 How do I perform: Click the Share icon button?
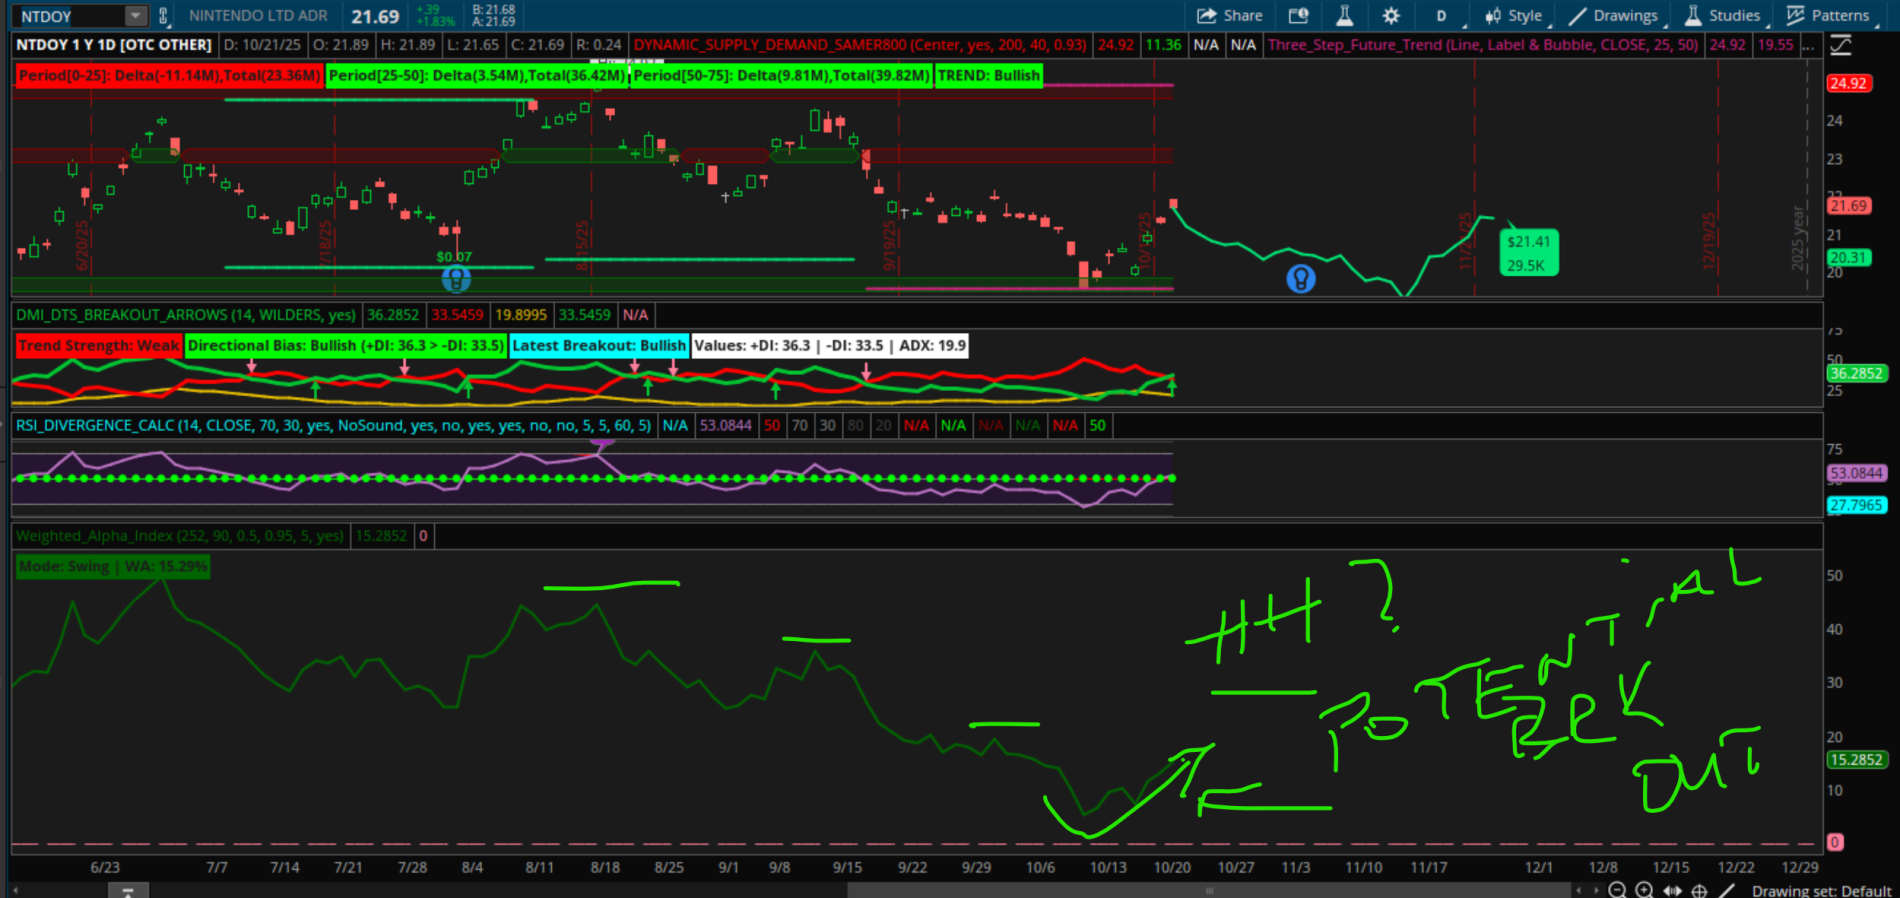pos(1229,16)
